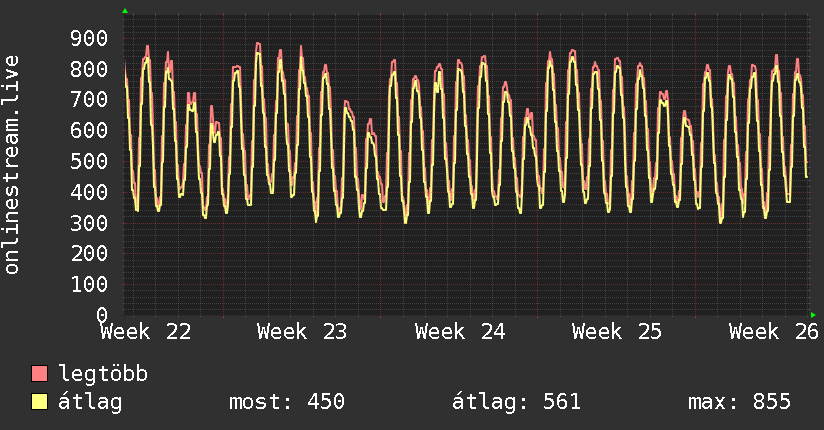Screen dimensions: 824x430
Task: Click the yellow átlag legend swatch
Action: [x=39, y=401]
